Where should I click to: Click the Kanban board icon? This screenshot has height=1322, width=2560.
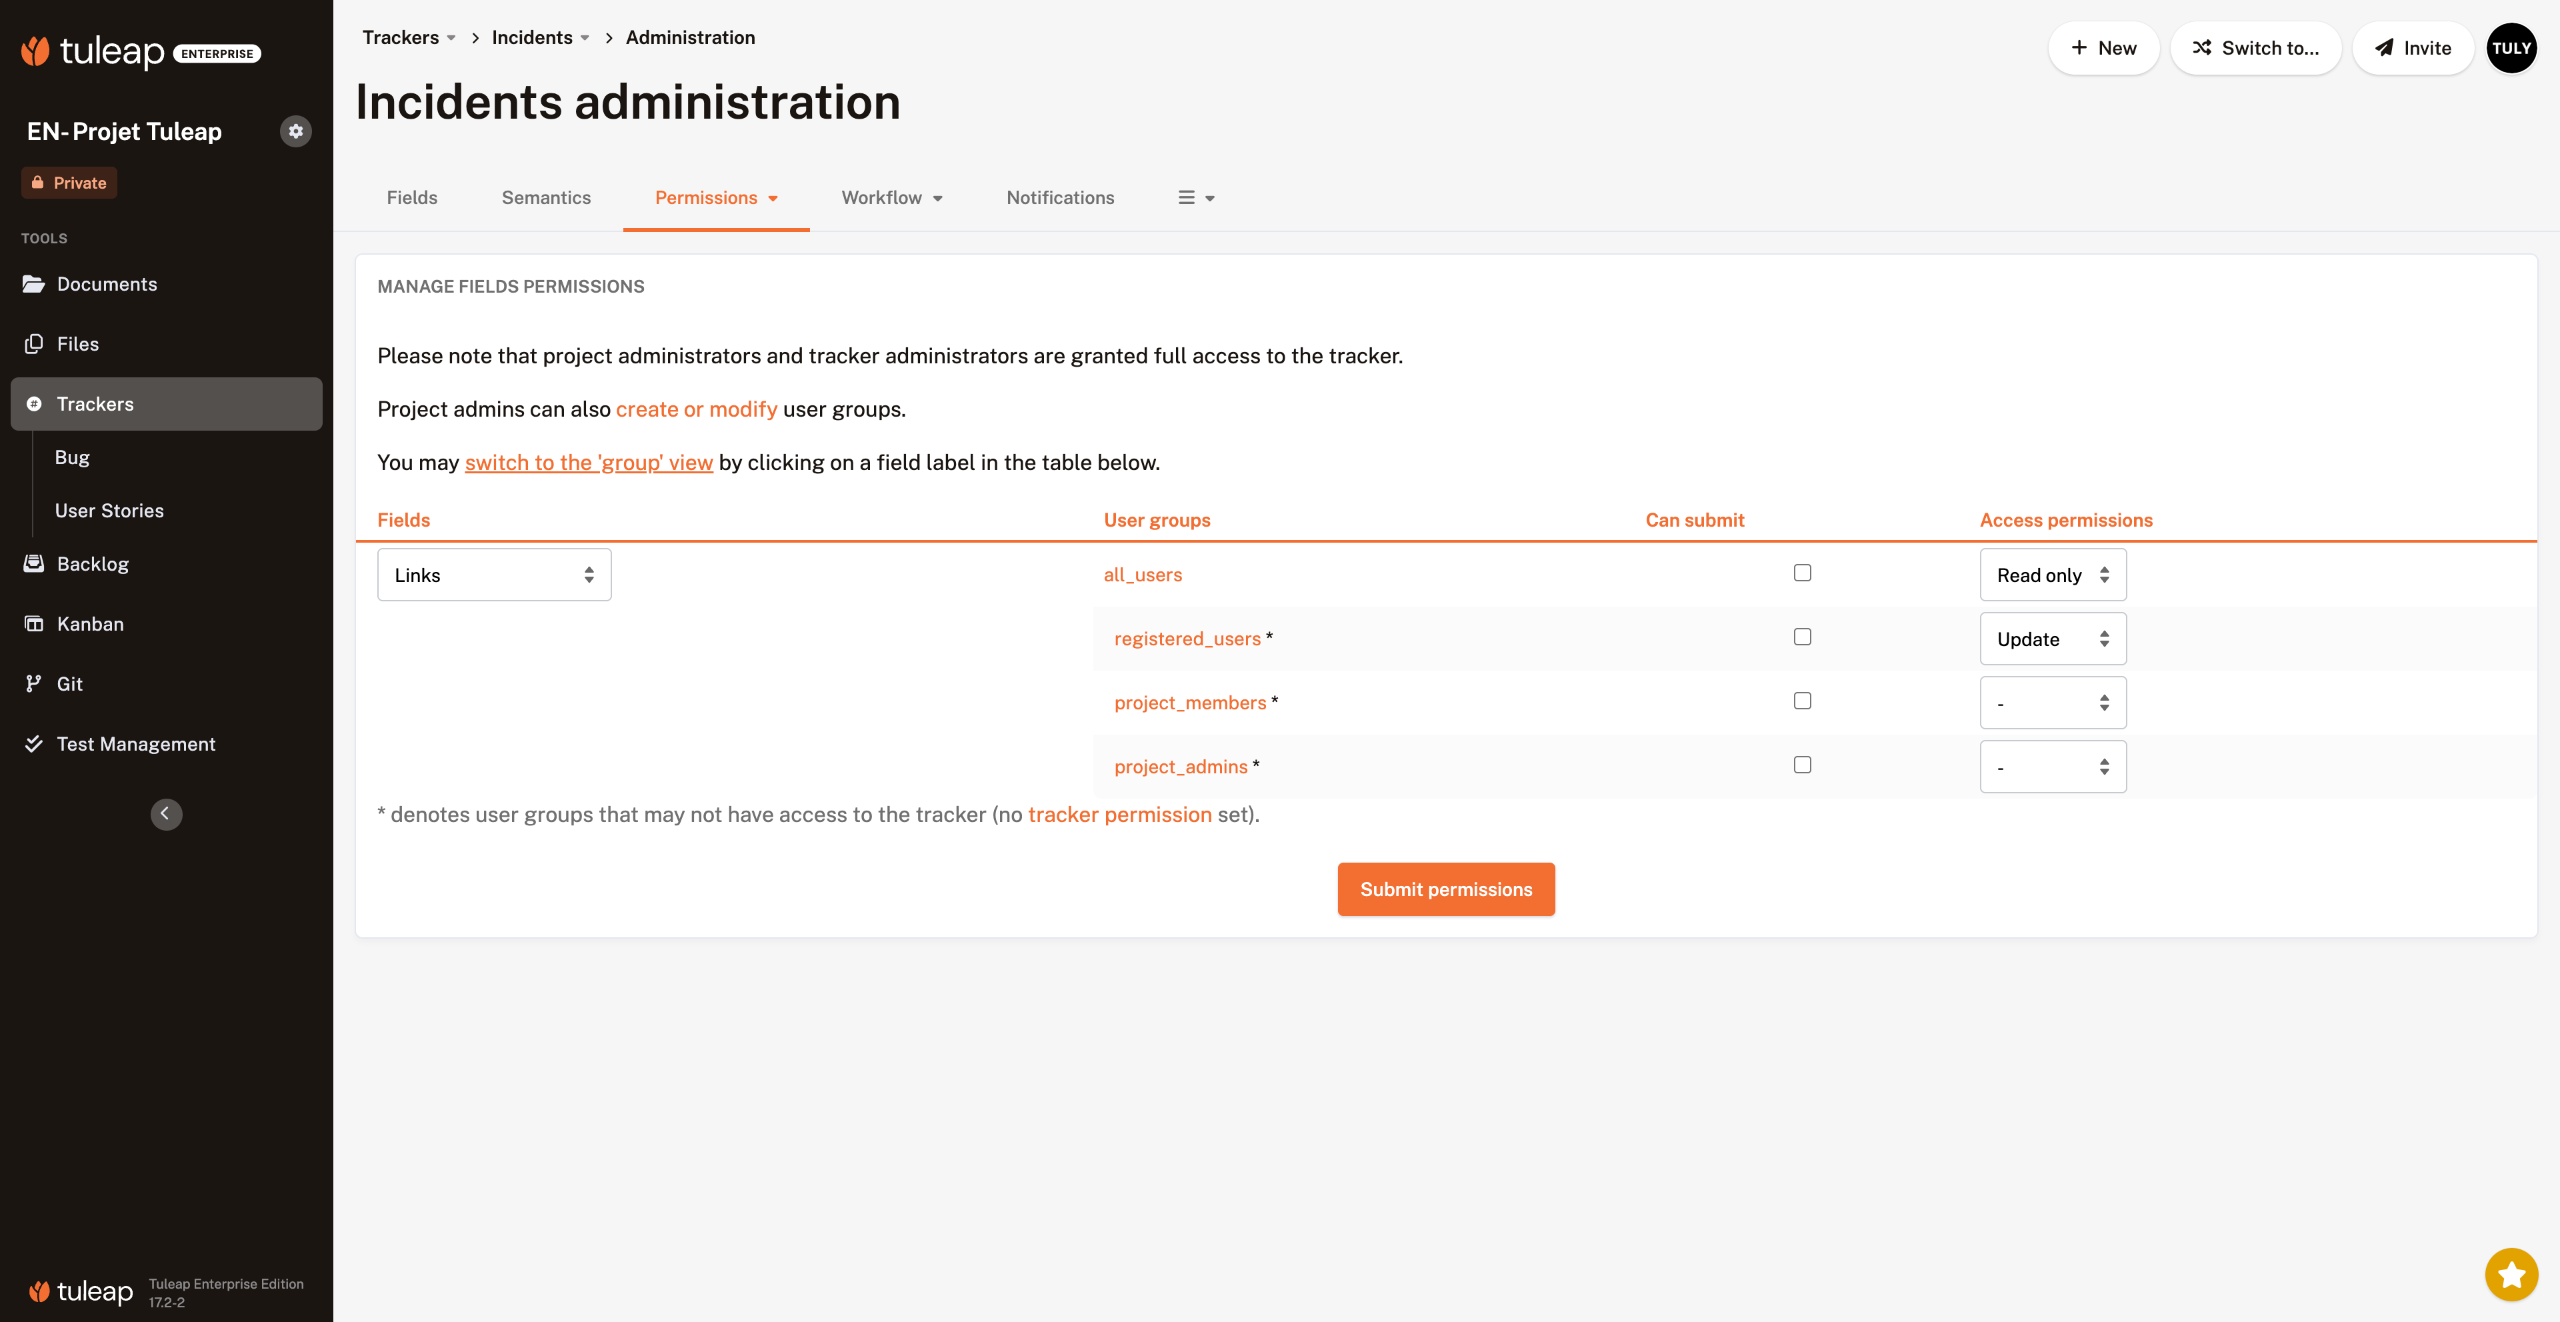(34, 624)
